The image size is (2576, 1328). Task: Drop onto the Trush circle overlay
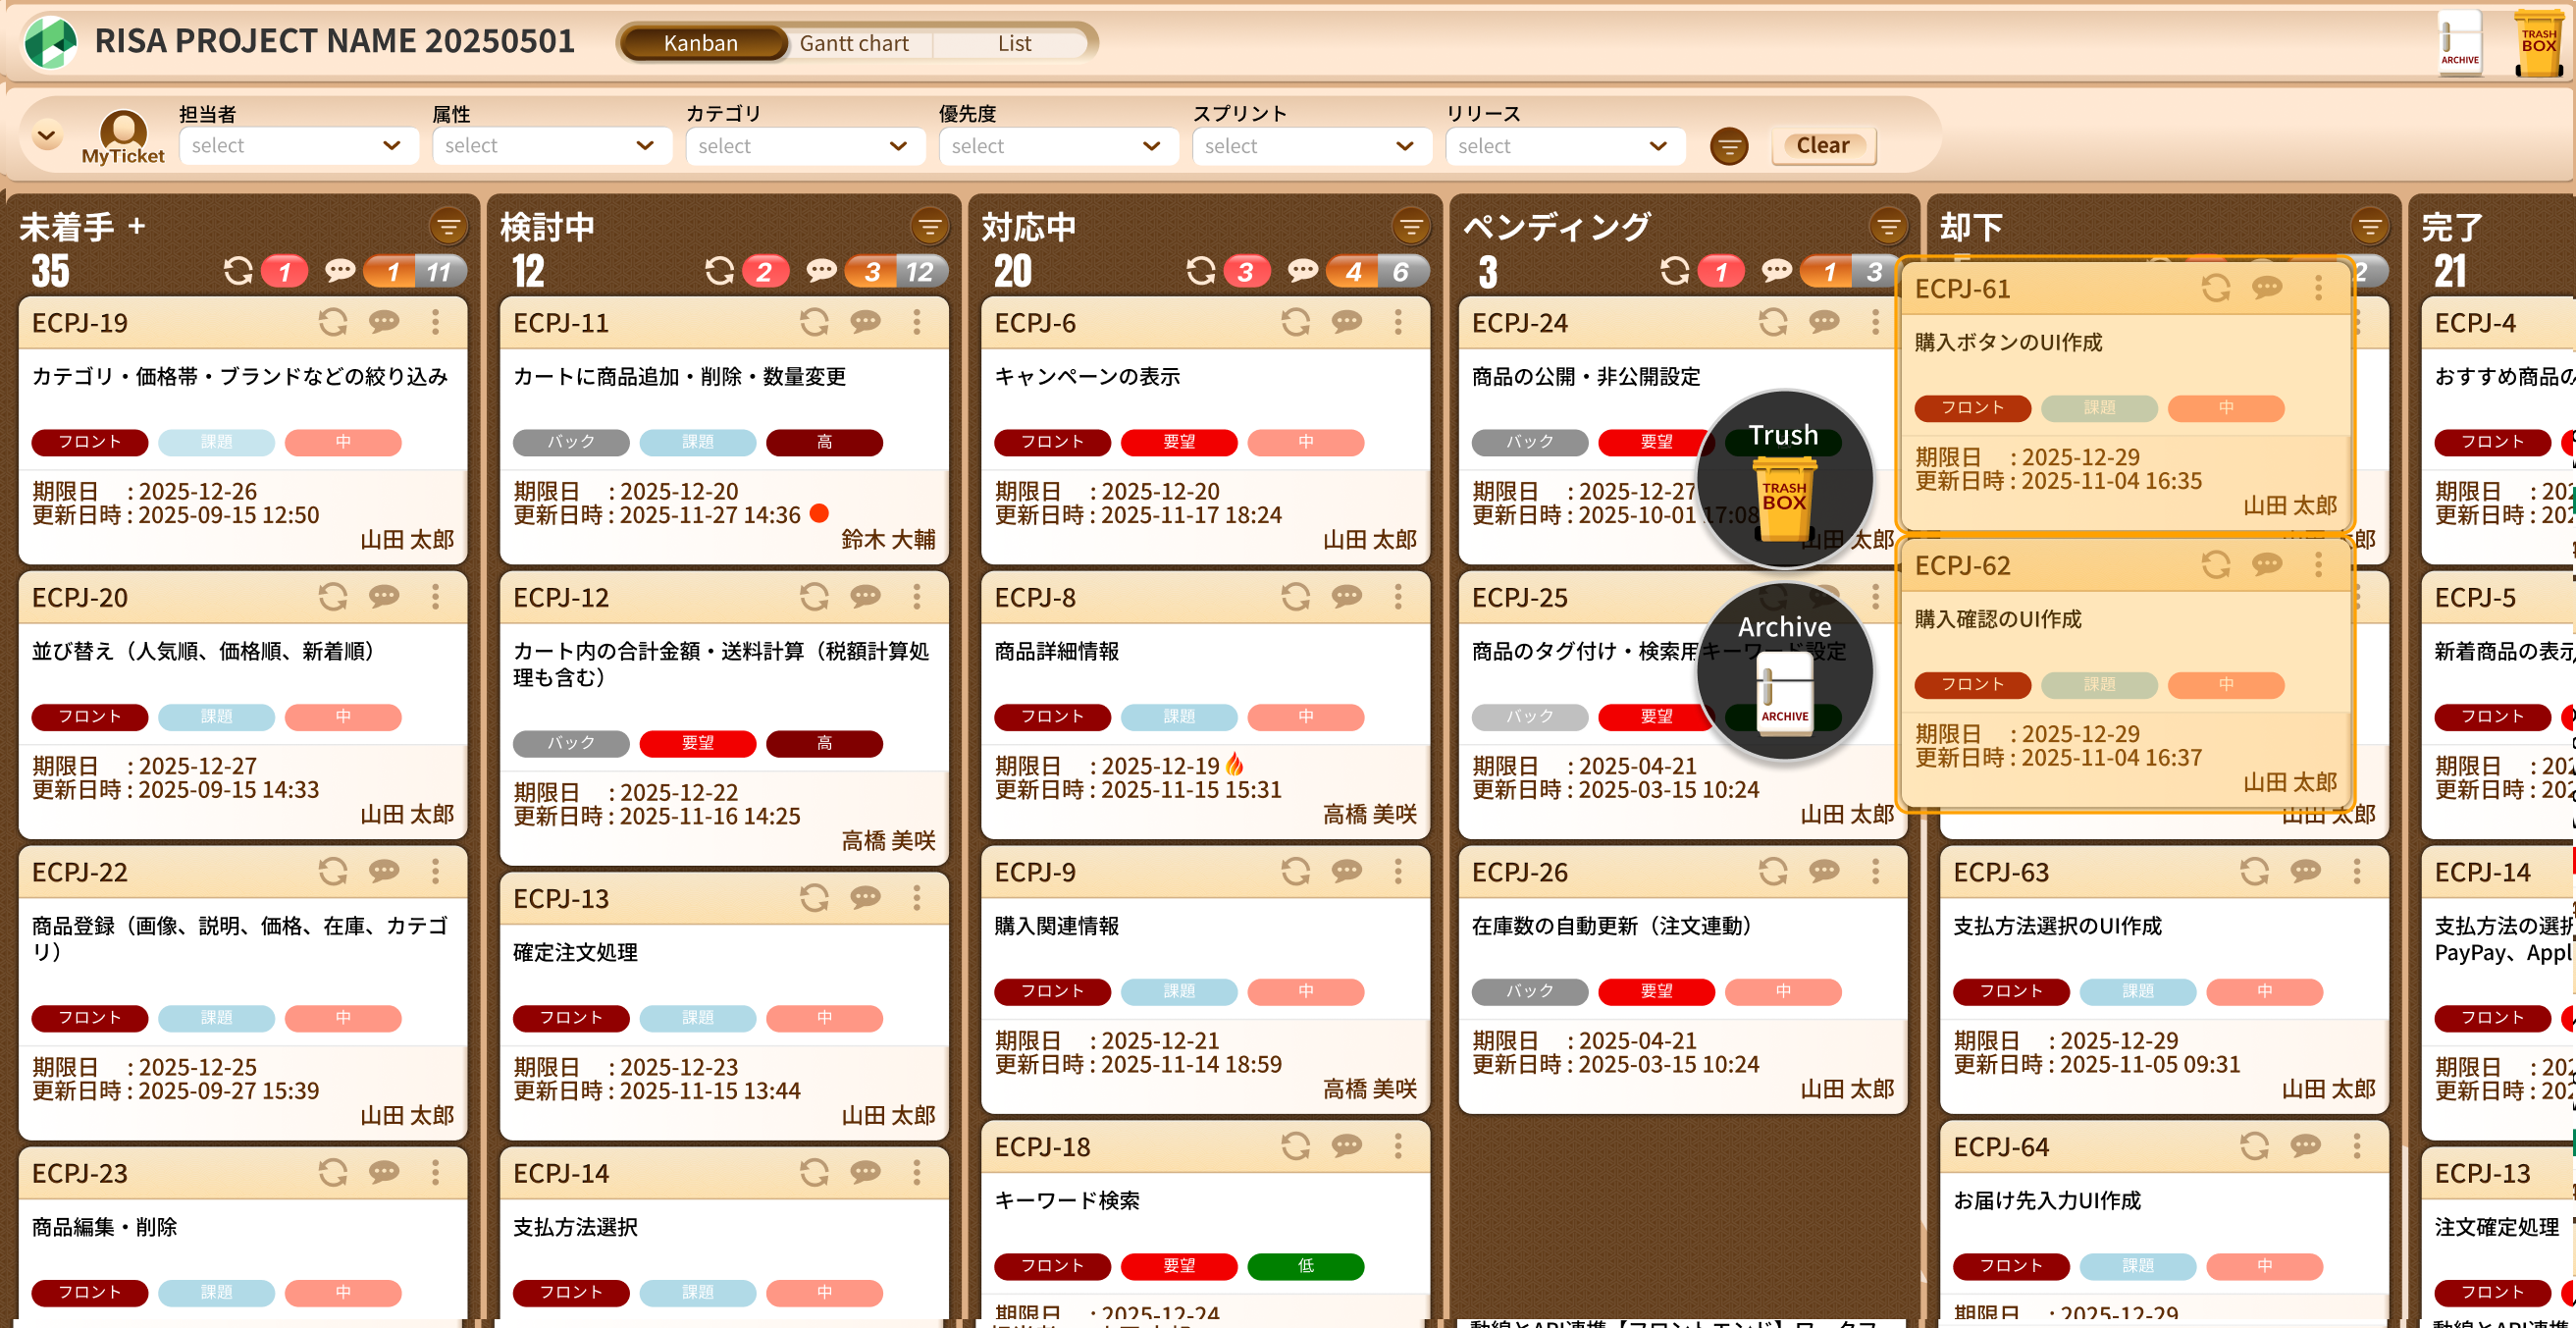(x=1784, y=478)
